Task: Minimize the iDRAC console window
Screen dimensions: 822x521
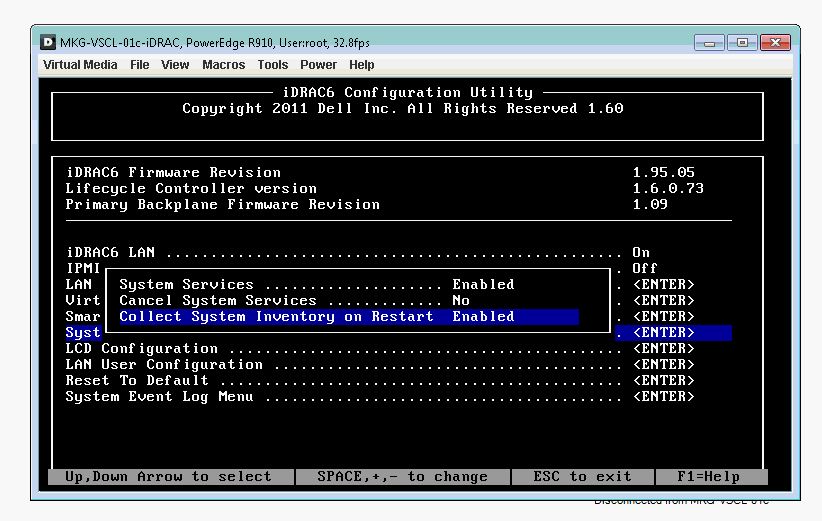Action: [709, 42]
